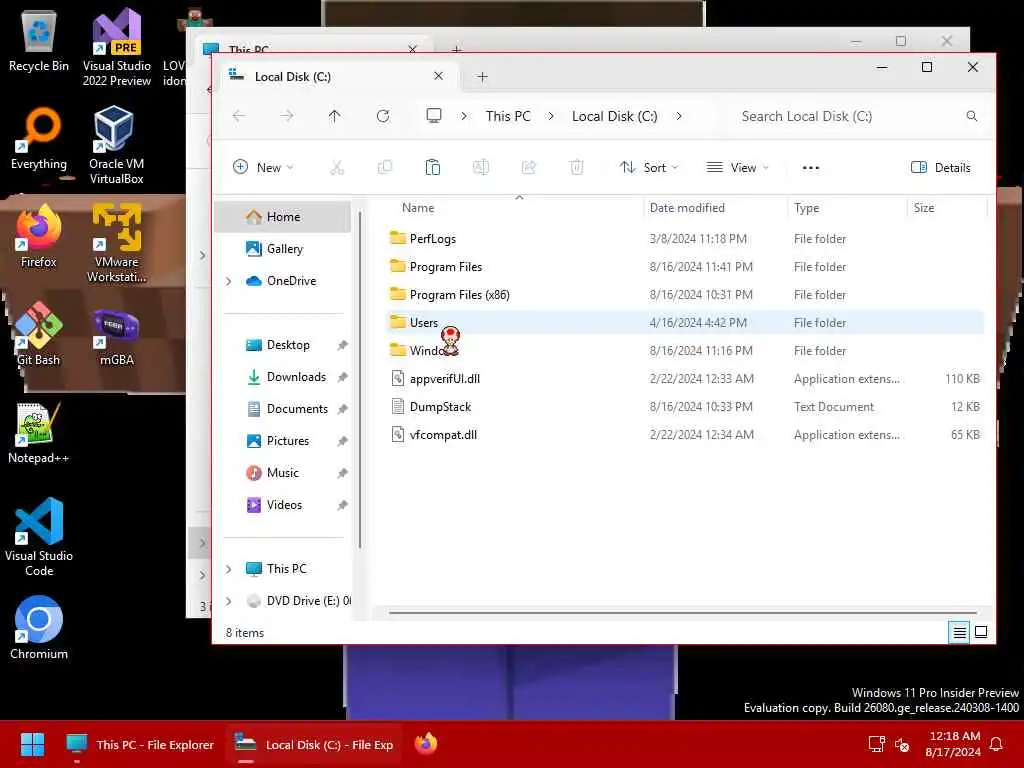The image size is (1024, 768).
Task: Switch to This PC taskbar window
Action: (x=140, y=744)
